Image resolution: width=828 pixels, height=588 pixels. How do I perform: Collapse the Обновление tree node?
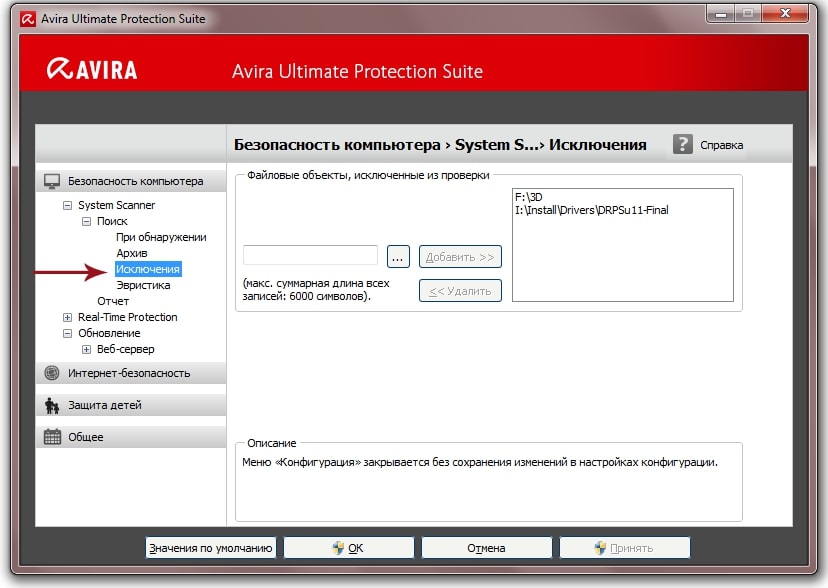(68, 333)
